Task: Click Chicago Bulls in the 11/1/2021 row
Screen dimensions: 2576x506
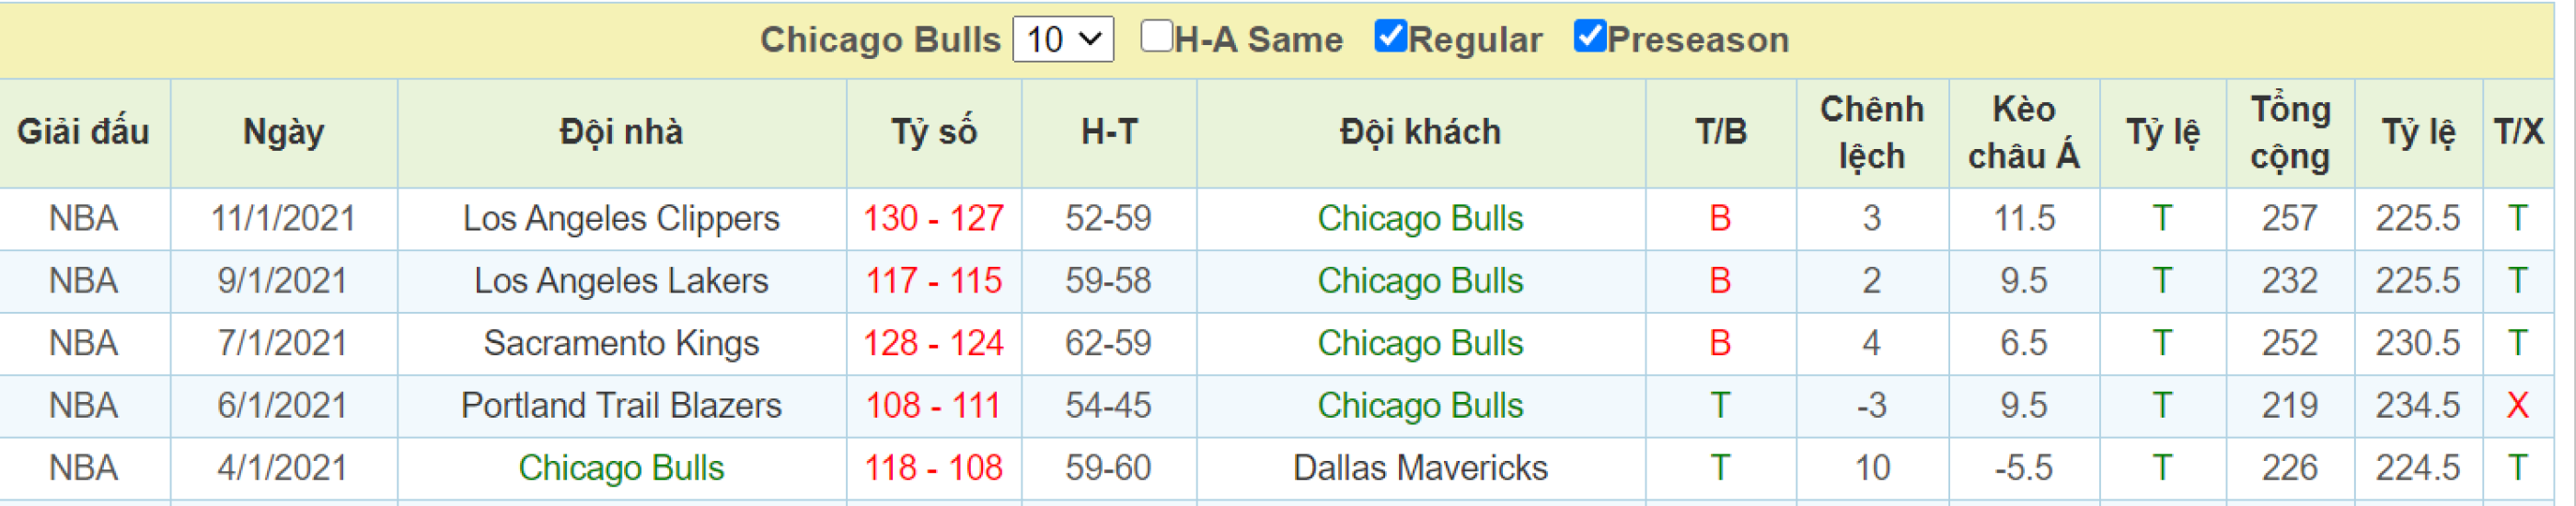Action: point(1420,218)
